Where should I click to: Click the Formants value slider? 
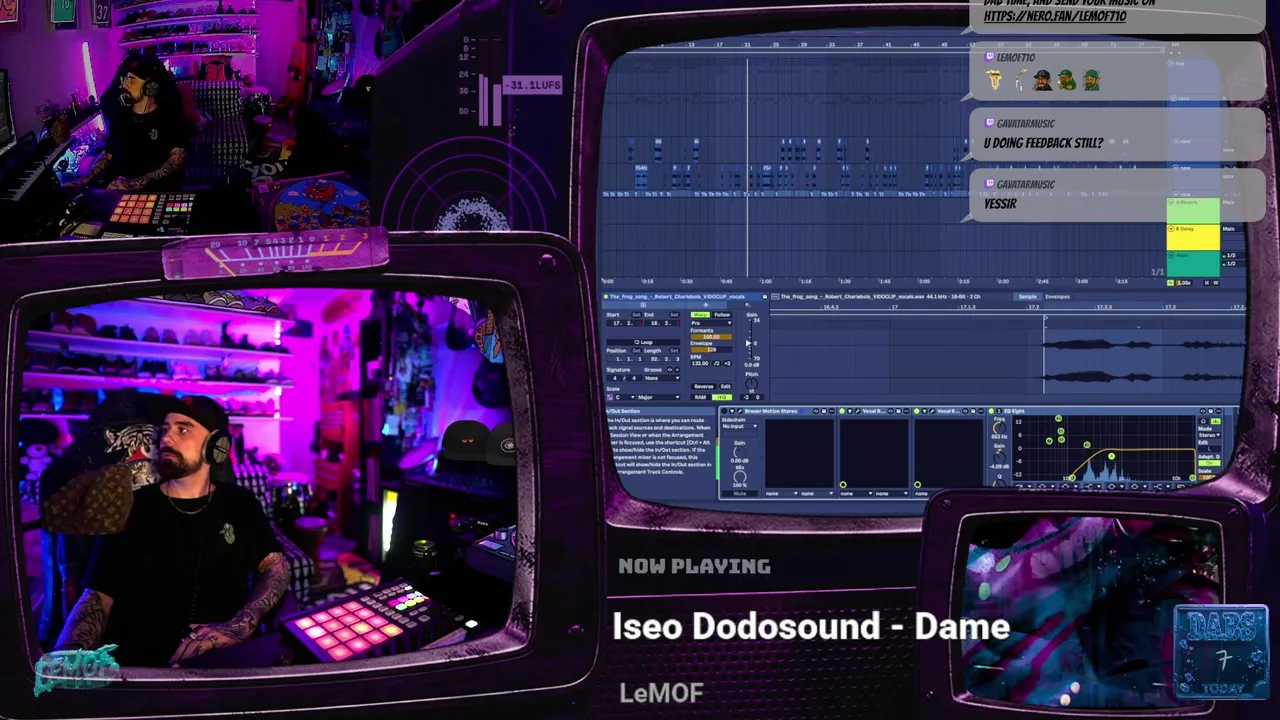711,337
